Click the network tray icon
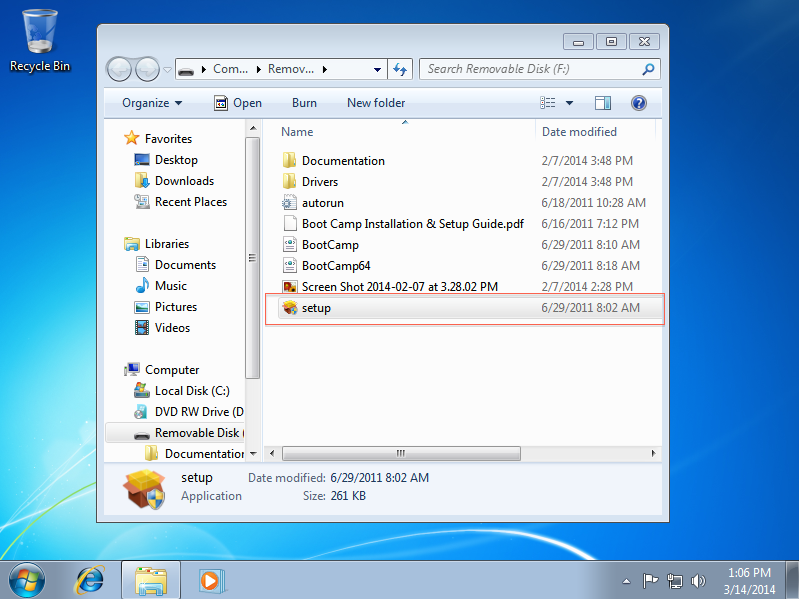The image size is (799, 599). pos(674,581)
